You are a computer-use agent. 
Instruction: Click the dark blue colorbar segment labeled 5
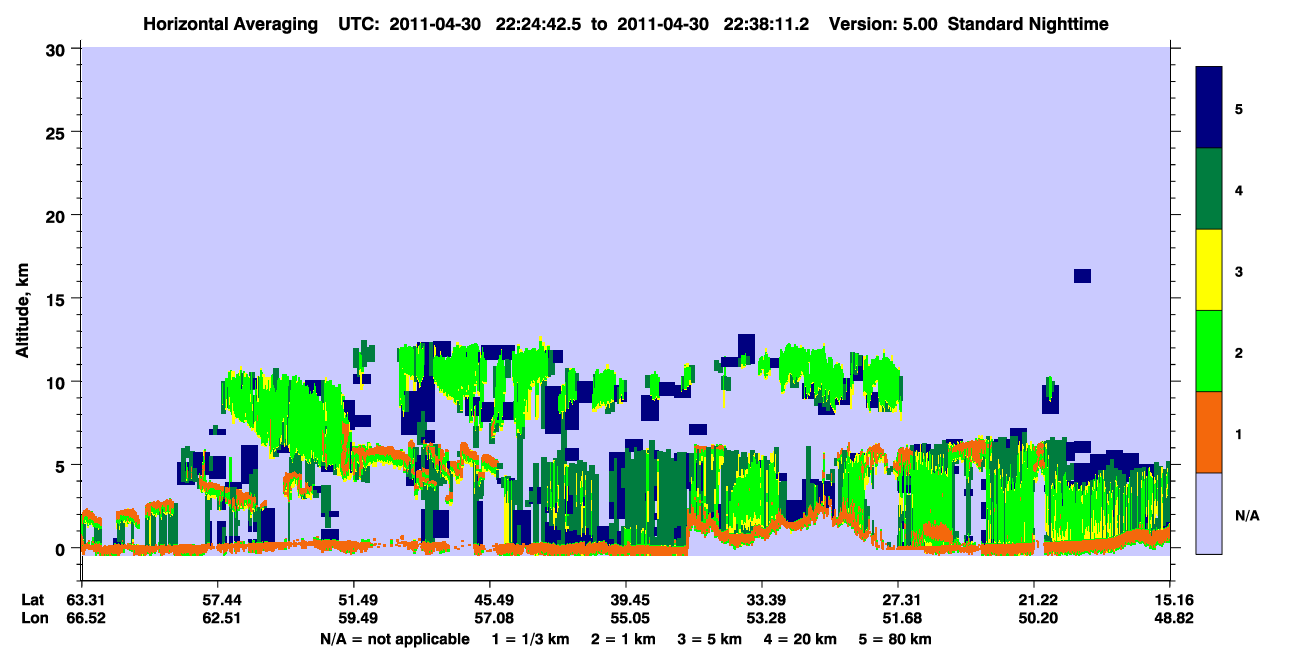1209,107
